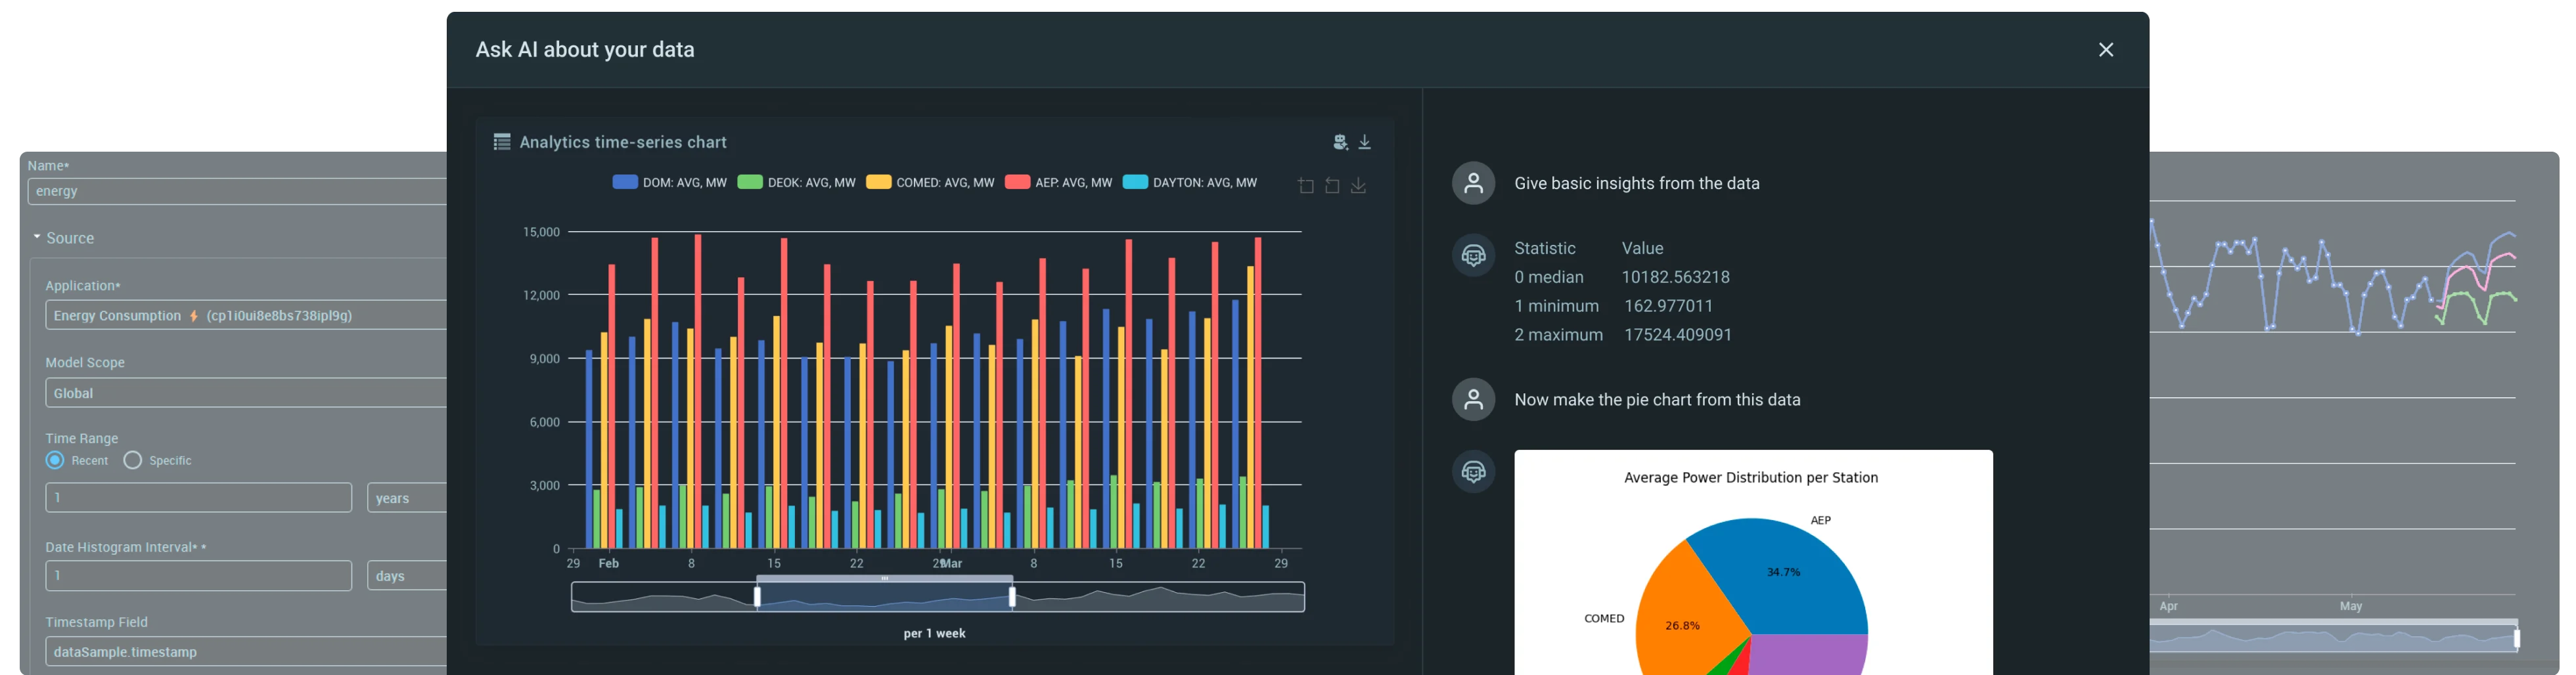
Task: Click user avatar beside 'Now make the pie chart'
Action: click(1473, 399)
